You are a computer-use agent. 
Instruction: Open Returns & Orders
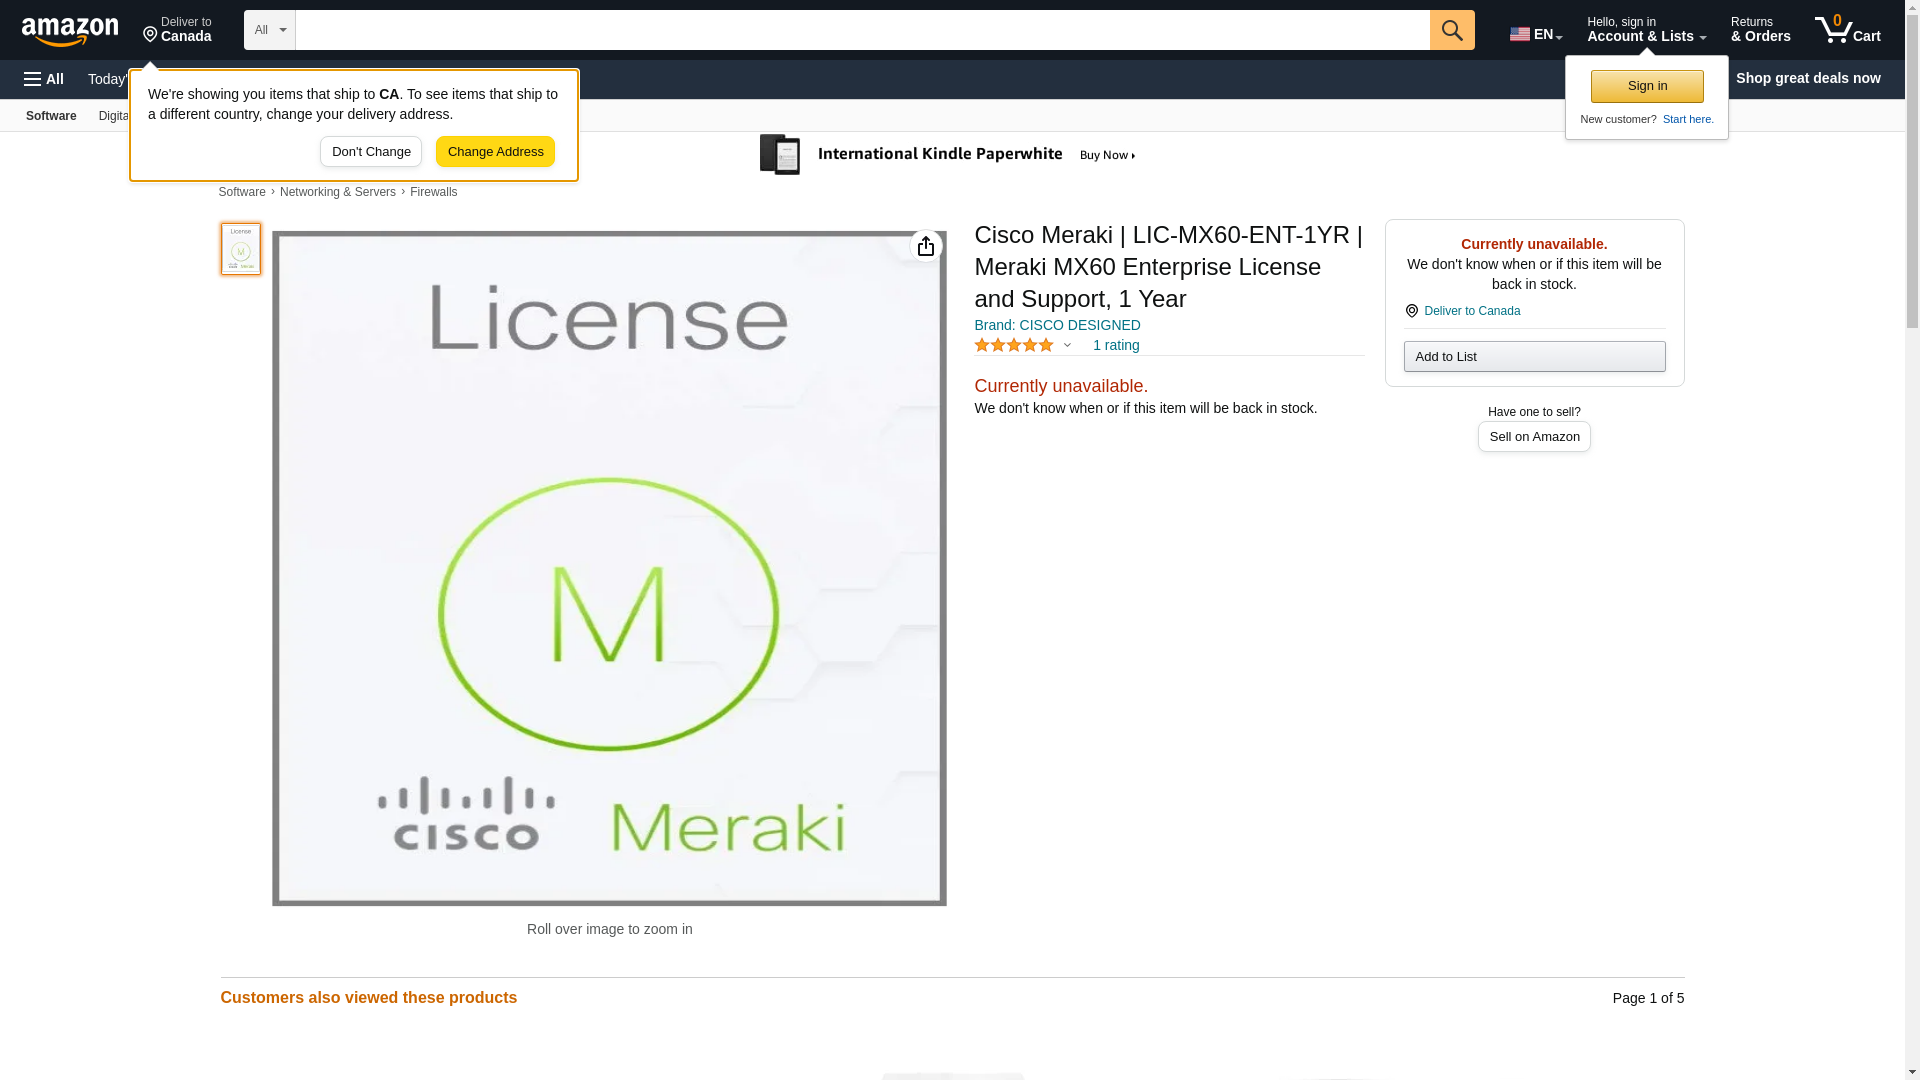point(1760,30)
